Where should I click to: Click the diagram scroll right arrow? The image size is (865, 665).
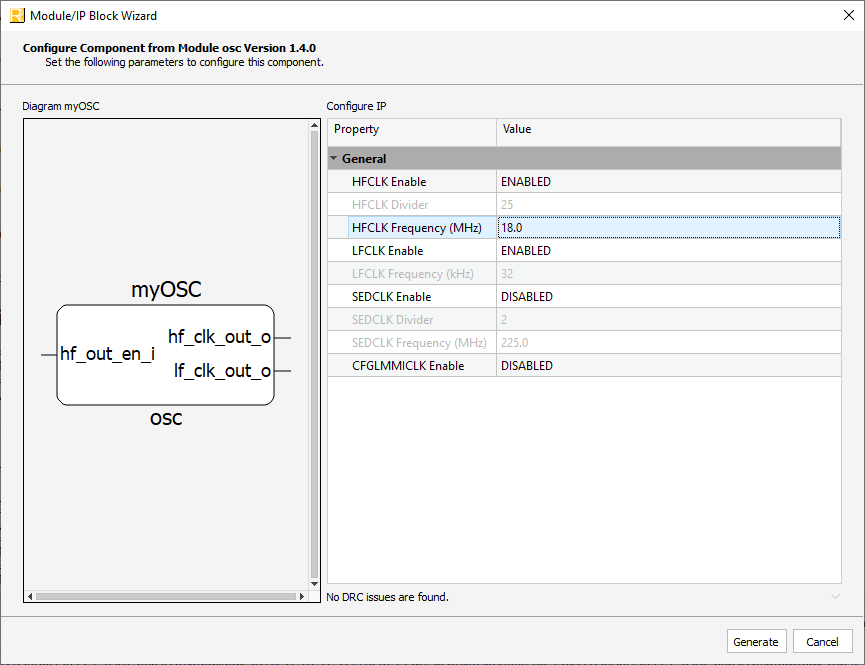point(302,596)
